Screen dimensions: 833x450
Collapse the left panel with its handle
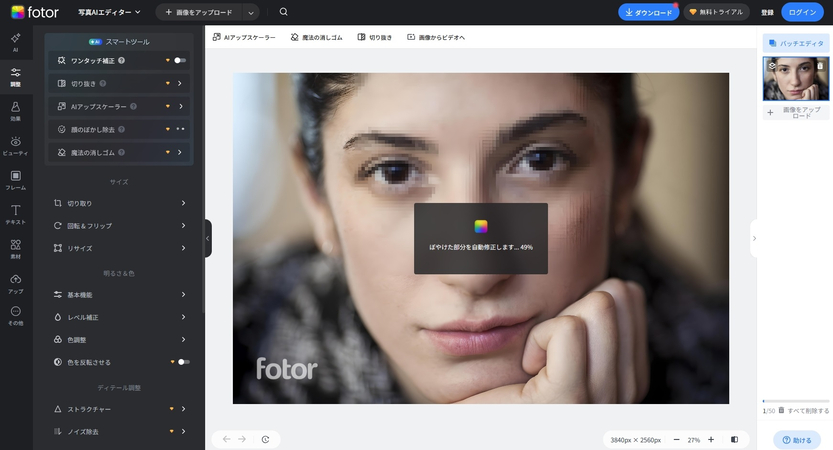(x=208, y=239)
